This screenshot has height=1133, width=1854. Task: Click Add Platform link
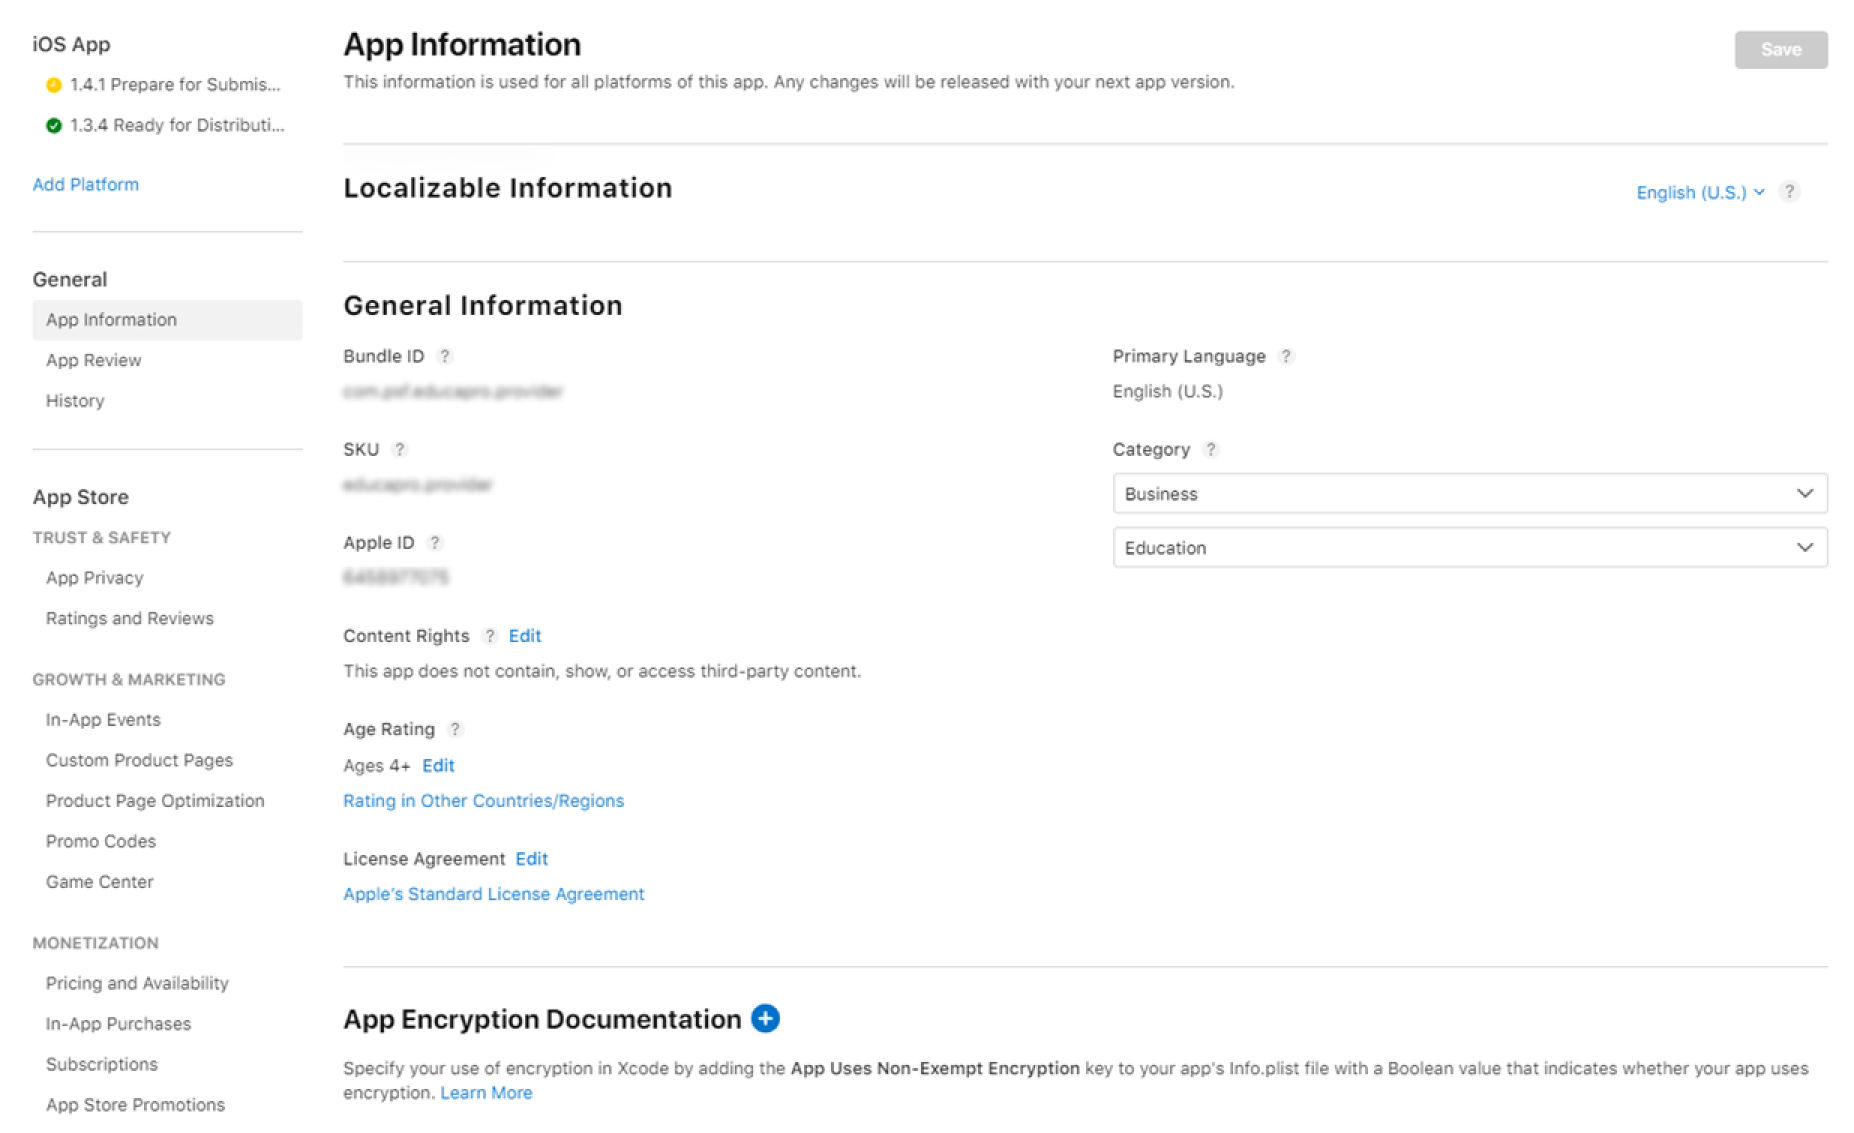pos(86,185)
